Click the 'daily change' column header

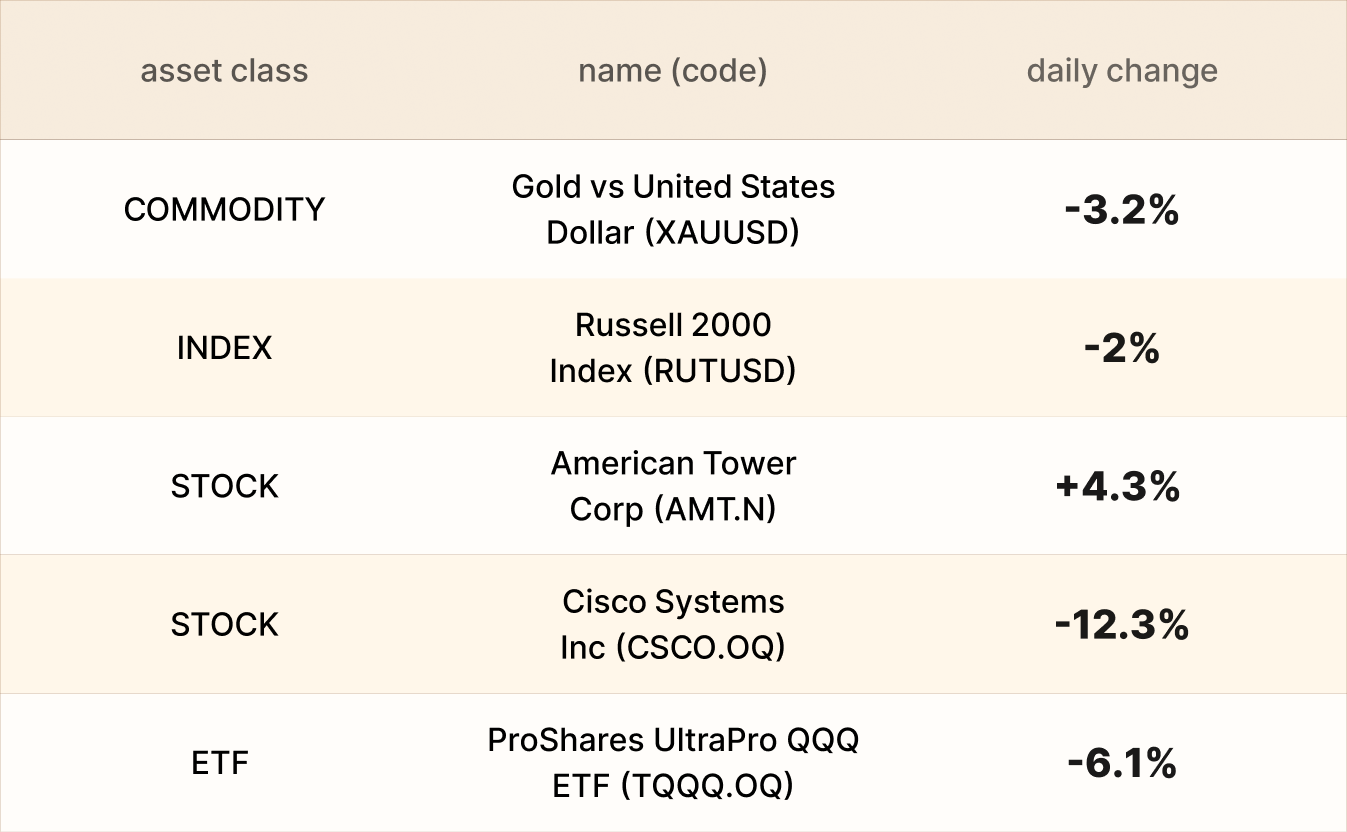(1121, 71)
